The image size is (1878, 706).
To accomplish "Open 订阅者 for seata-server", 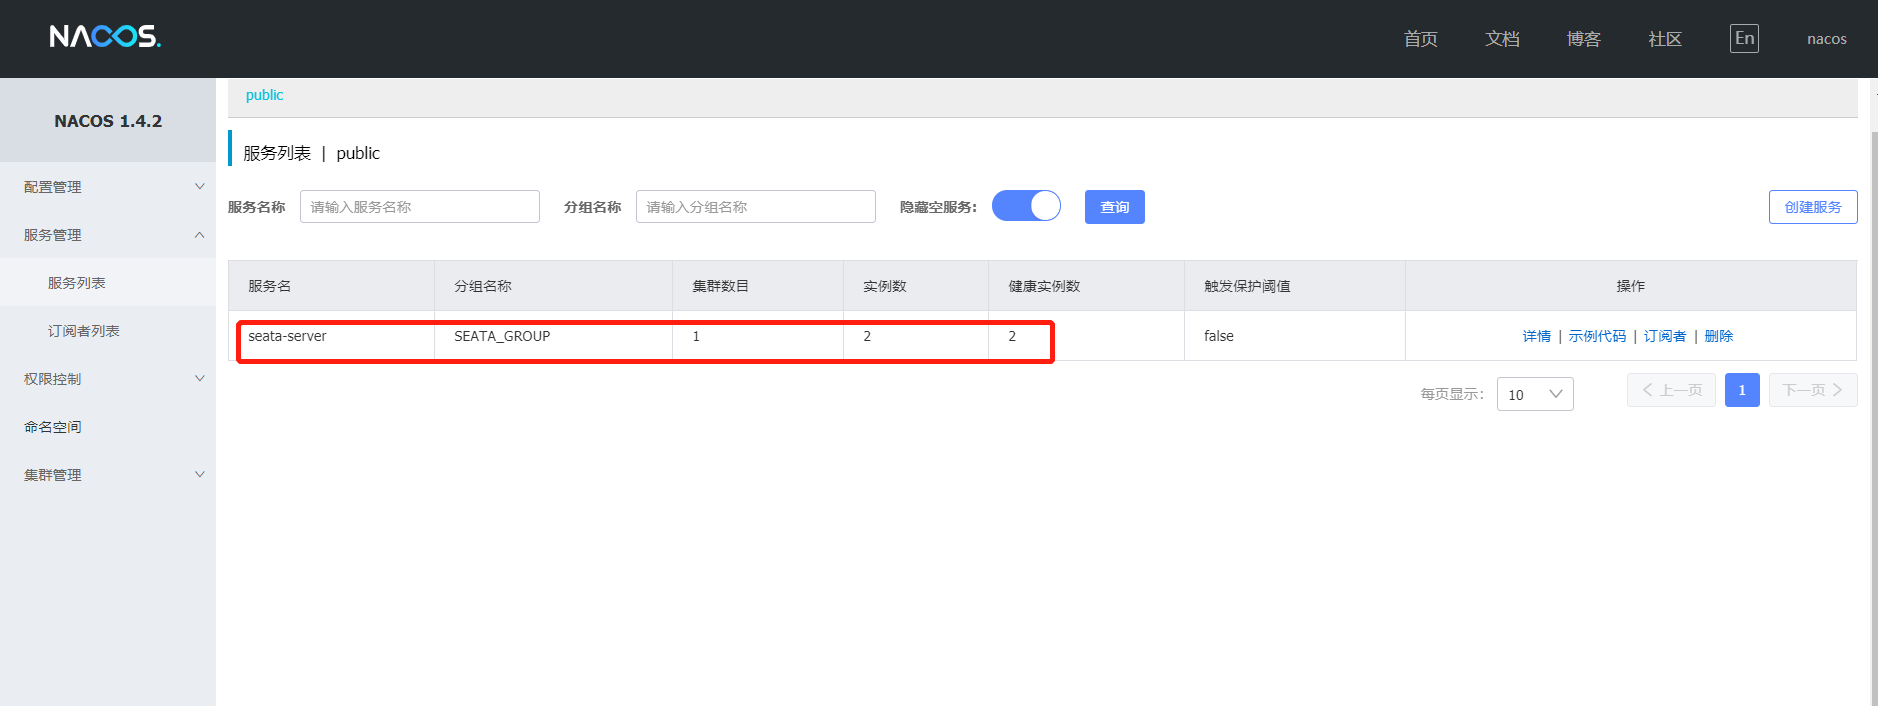I will point(1665,336).
